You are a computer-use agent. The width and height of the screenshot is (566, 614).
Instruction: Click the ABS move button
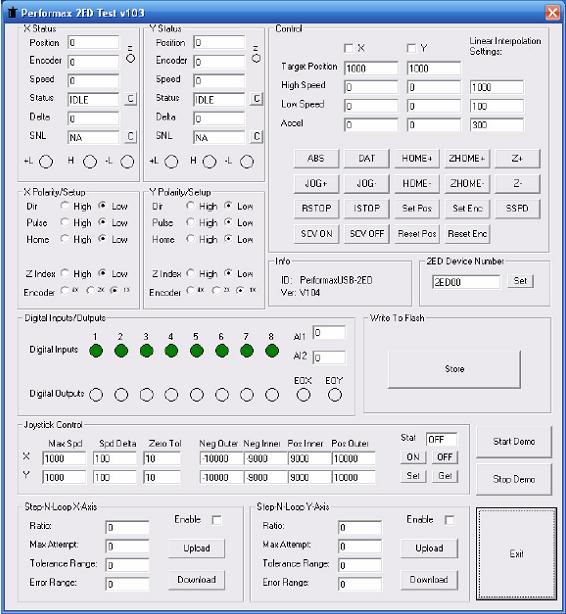(316, 159)
